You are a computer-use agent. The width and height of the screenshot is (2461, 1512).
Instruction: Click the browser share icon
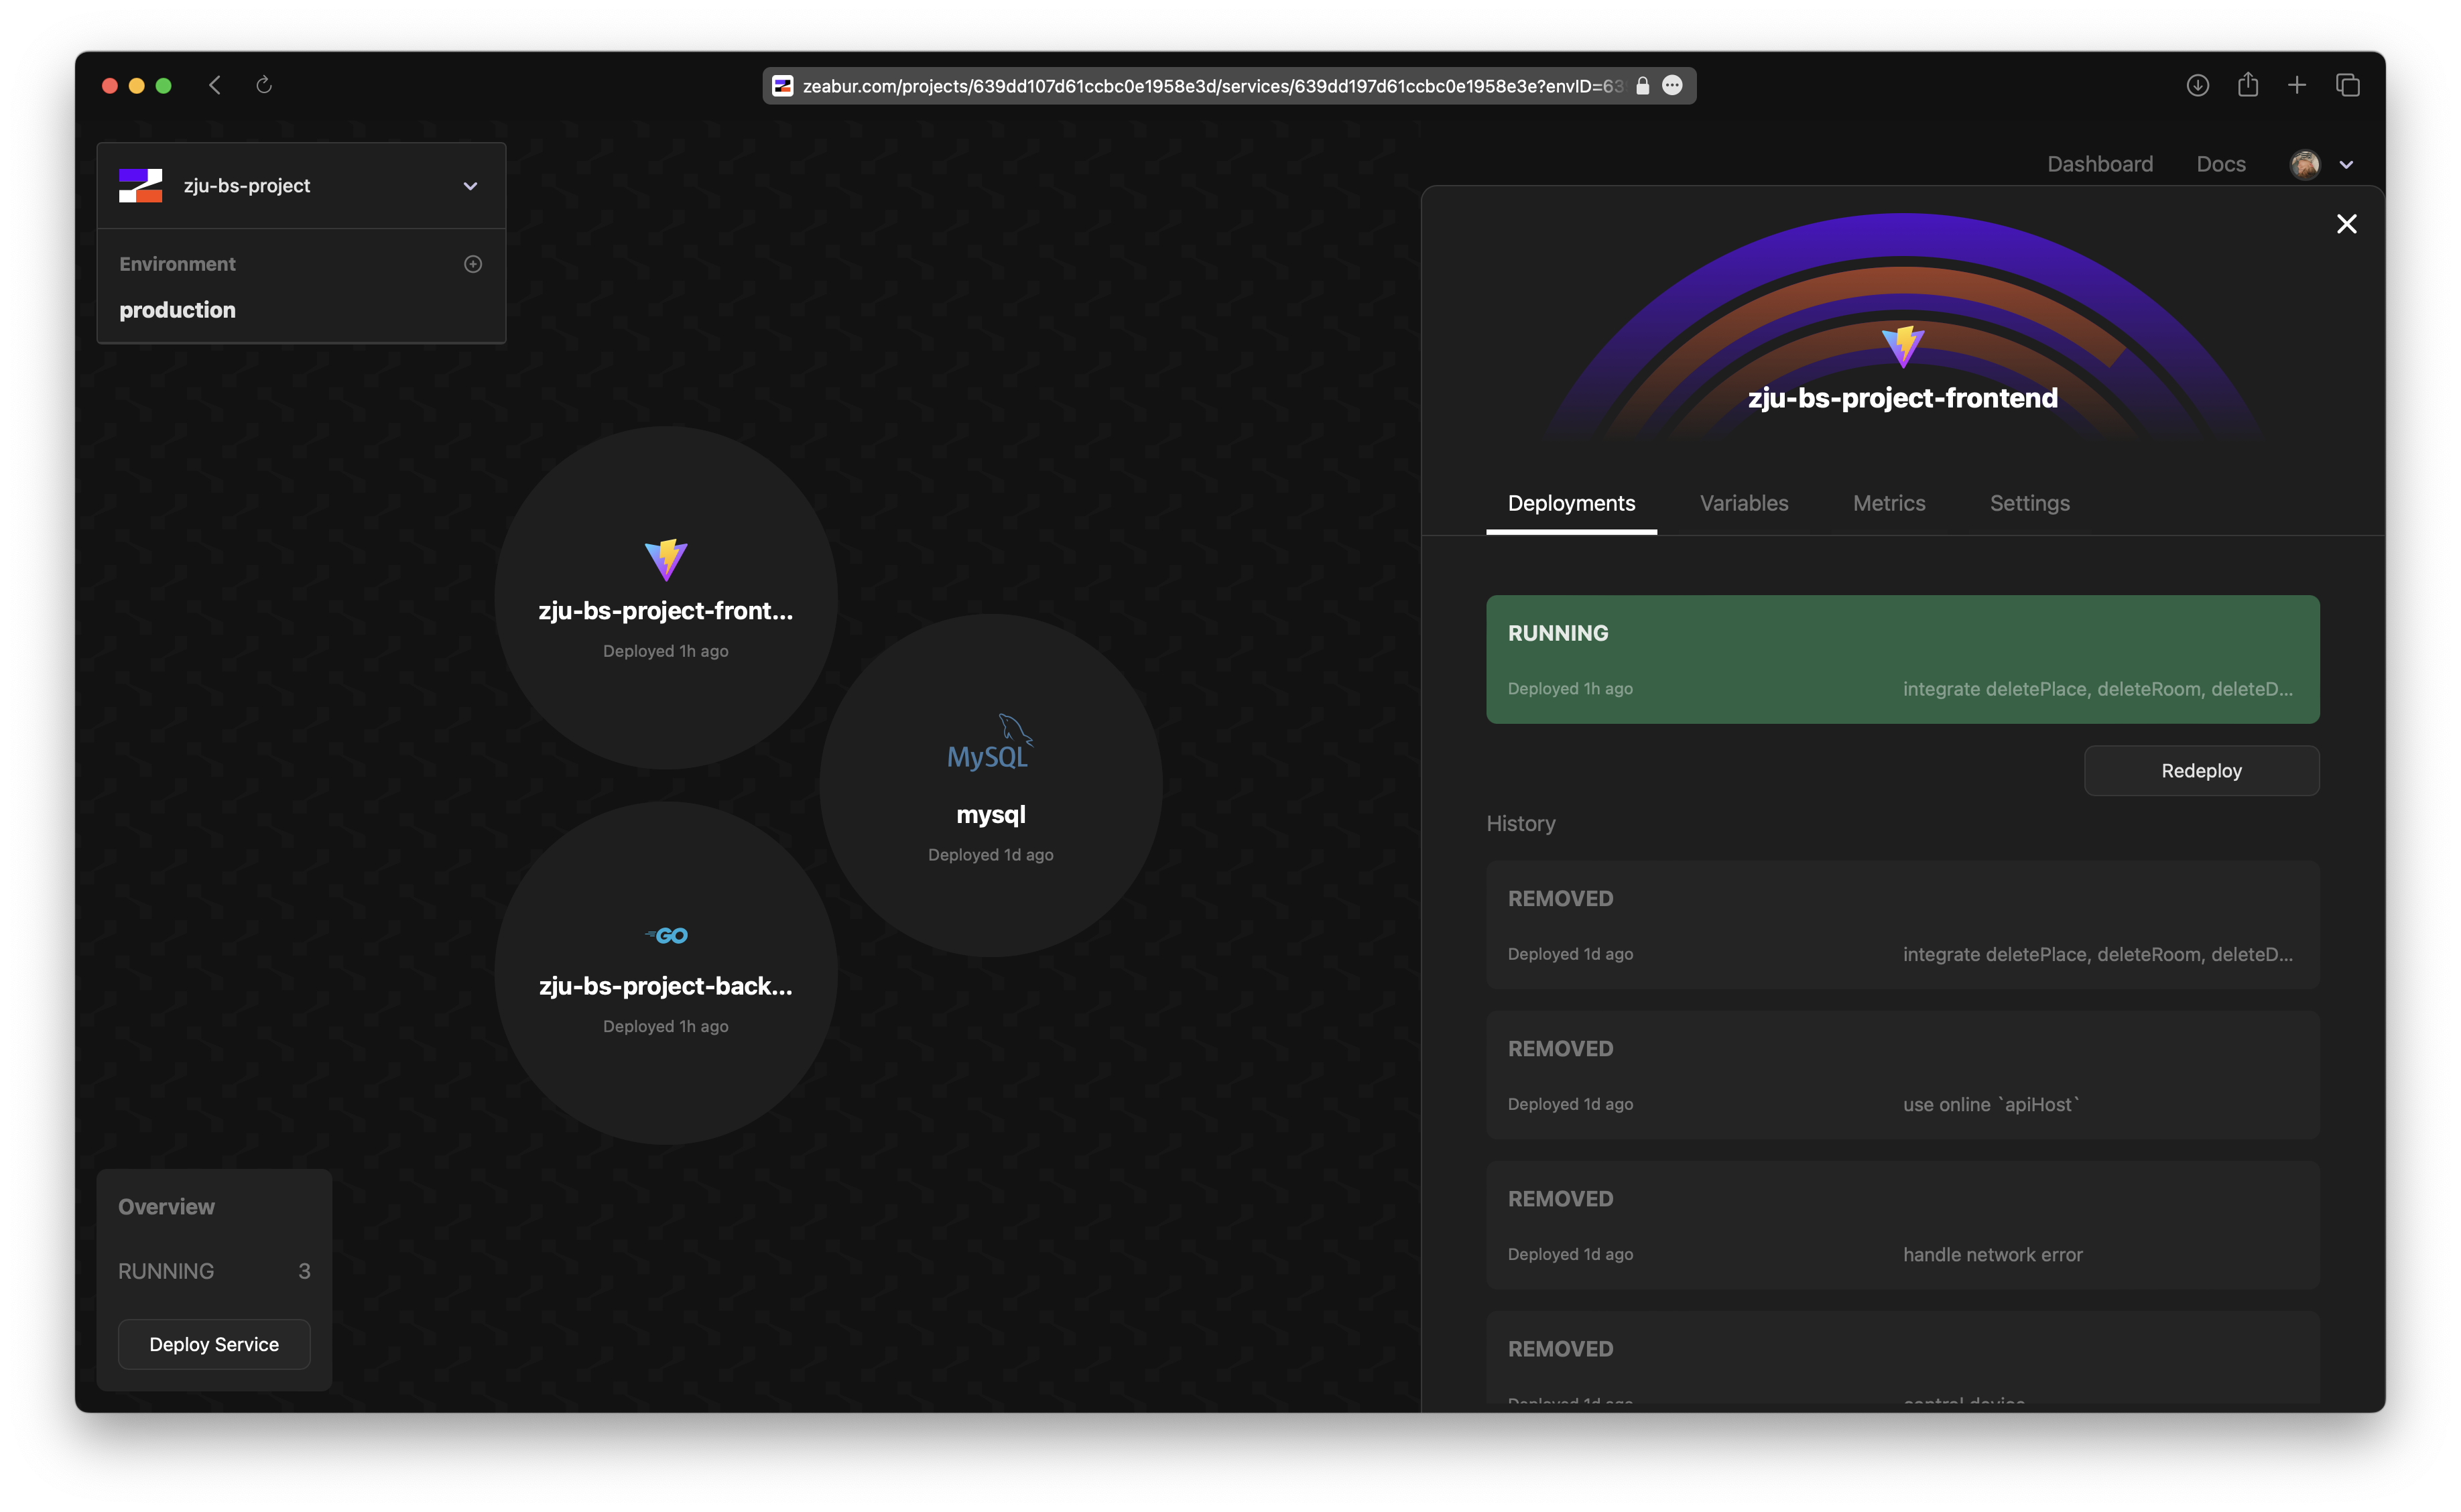pyautogui.click(x=2248, y=85)
